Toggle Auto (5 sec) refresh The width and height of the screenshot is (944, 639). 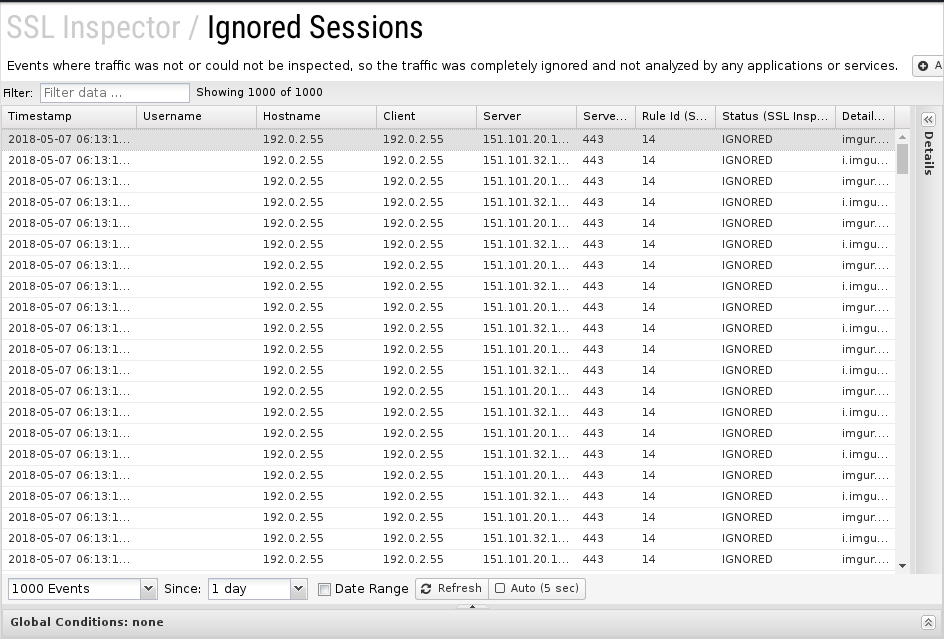tap(537, 589)
